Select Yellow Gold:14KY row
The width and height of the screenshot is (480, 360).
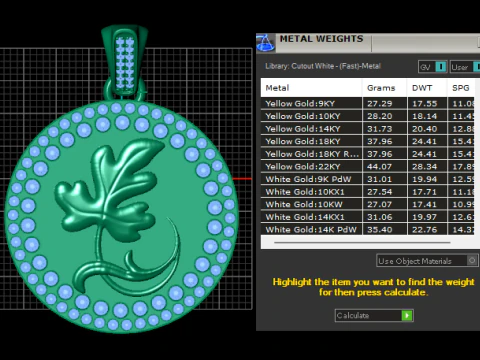click(x=367, y=129)
